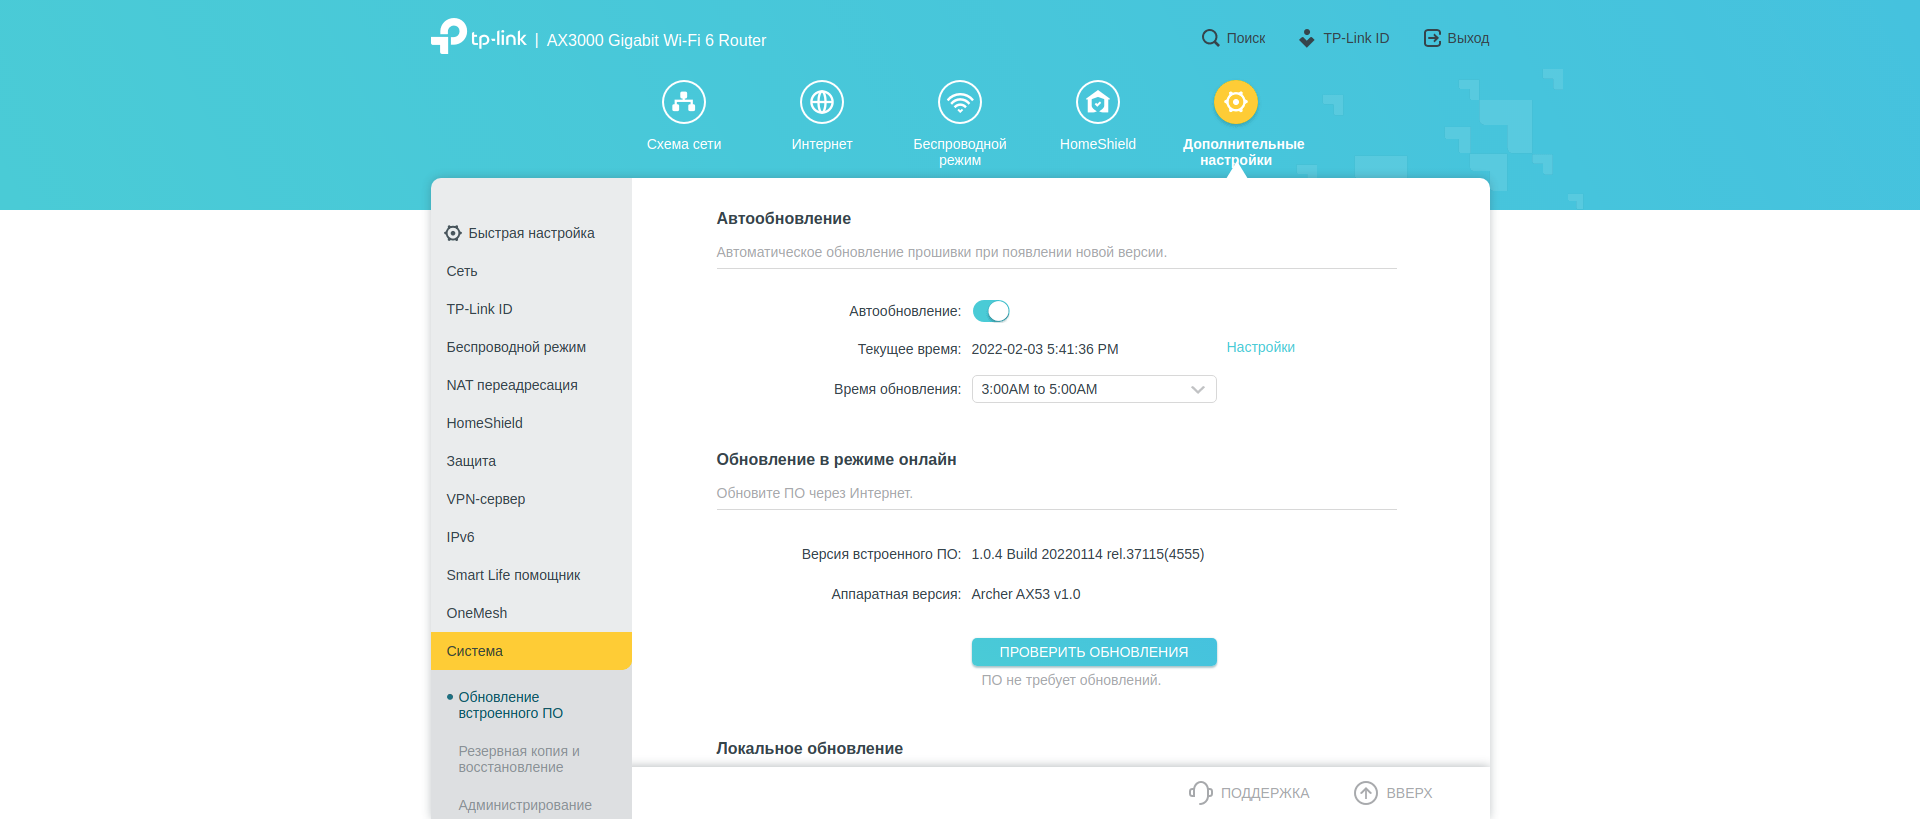This screenshot has height=819, width=1920.
Task: Click the Обновление в режиме онлайн heading
Action: point(836,459)
